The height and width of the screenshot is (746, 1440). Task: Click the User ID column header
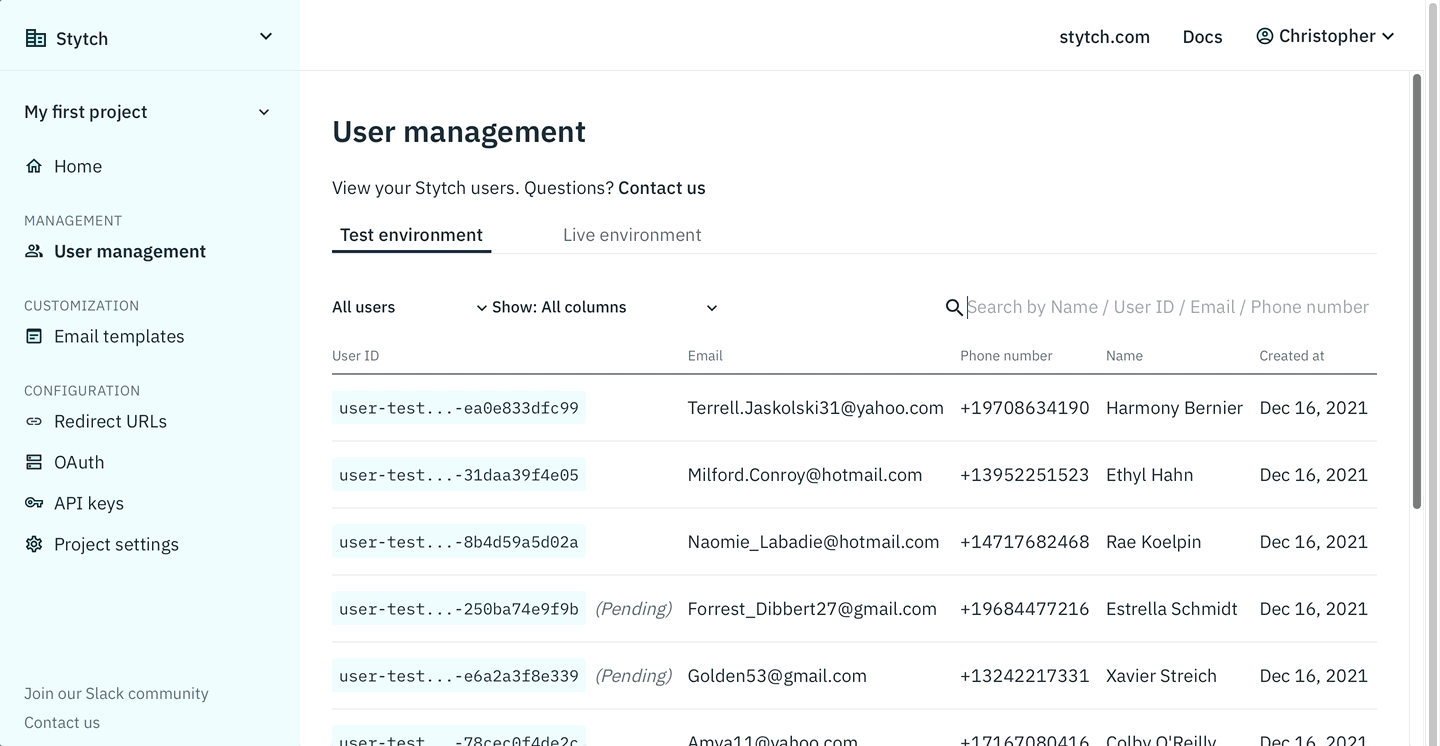click(355, 355)
